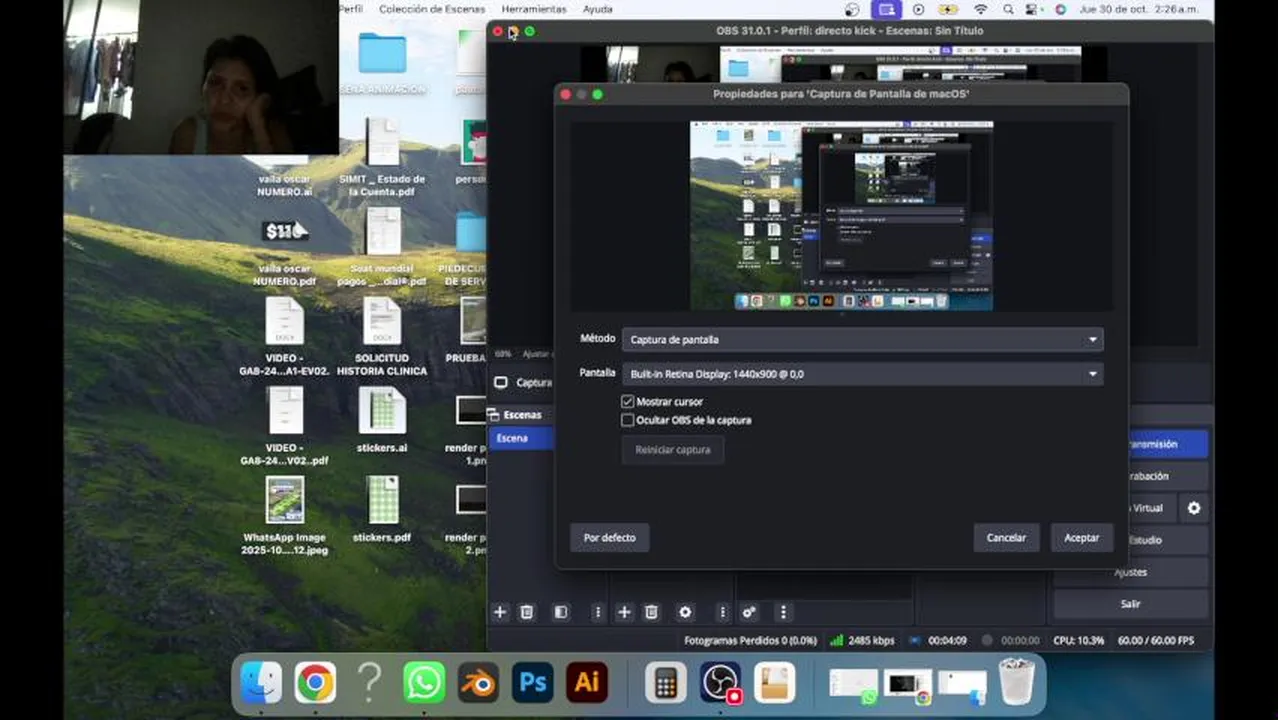The height and width of the screenshot is (720, 1278).
Task: Click the Estudio mode button
Action: (1167, 540)
